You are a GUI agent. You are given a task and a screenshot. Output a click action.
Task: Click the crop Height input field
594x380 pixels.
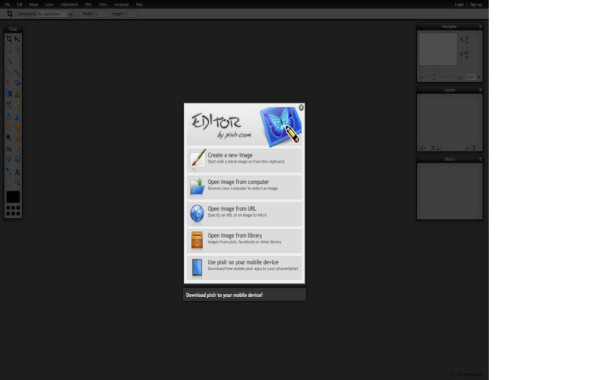coord(130,14)
